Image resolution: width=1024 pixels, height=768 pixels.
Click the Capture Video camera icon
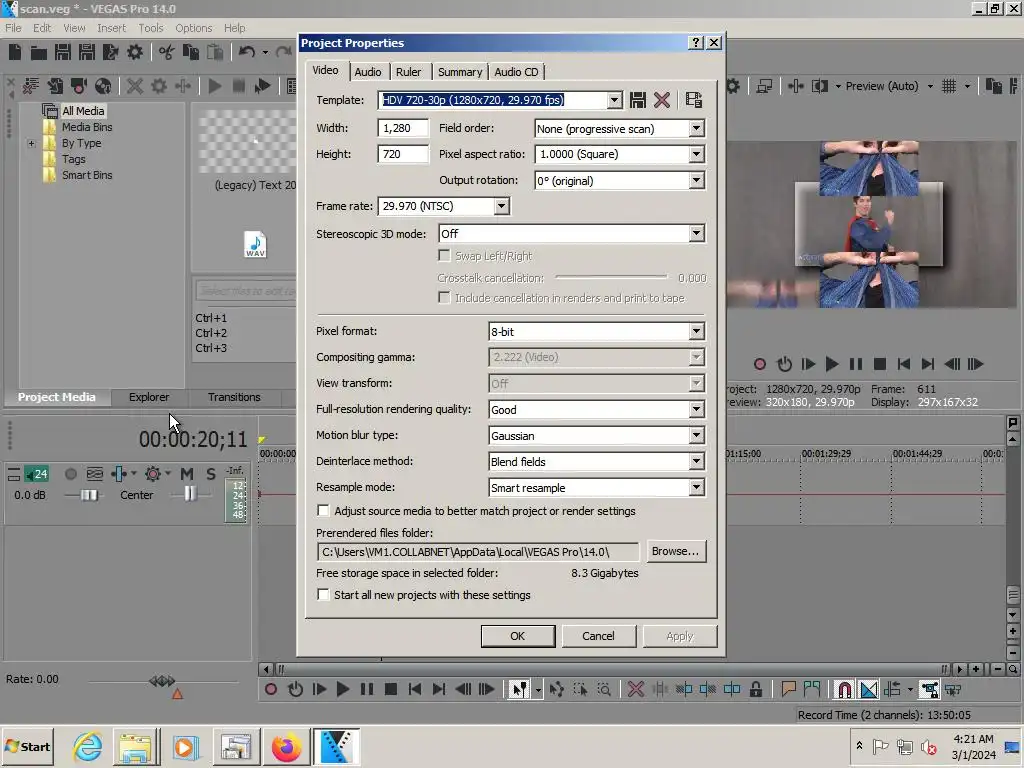click(79, 86)
